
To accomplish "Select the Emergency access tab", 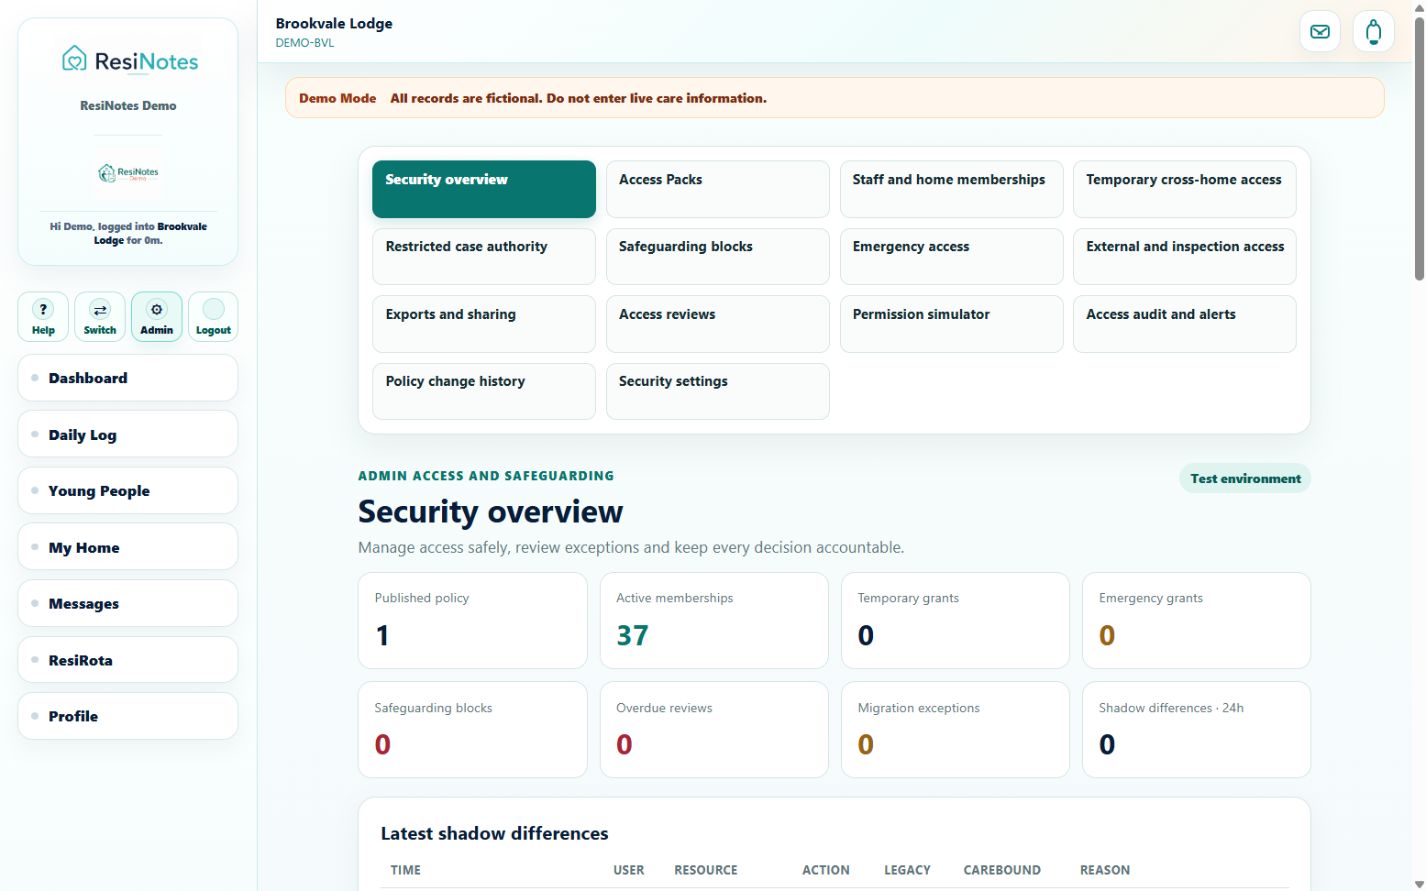I will (951, 256).
